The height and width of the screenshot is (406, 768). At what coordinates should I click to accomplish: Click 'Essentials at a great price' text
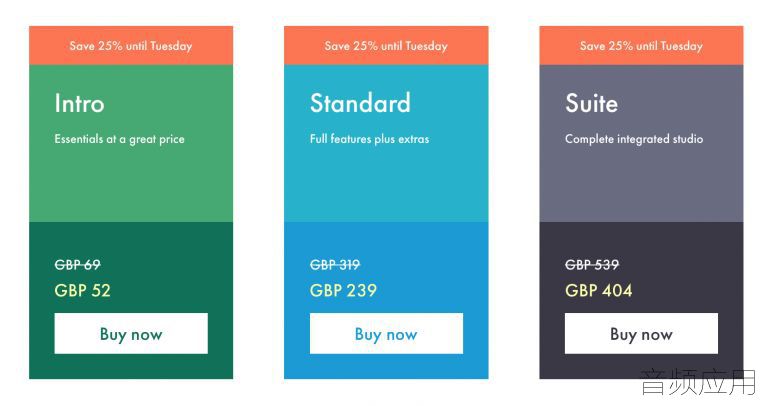coord(120,139)
